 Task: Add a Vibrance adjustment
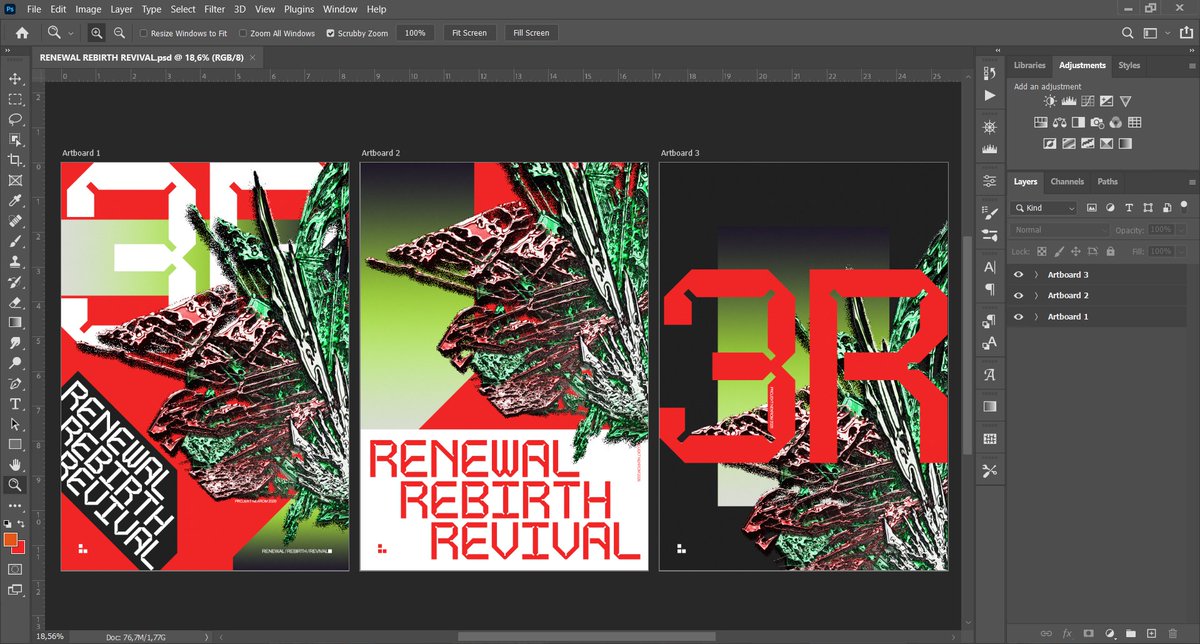(x=1125, y=101)
